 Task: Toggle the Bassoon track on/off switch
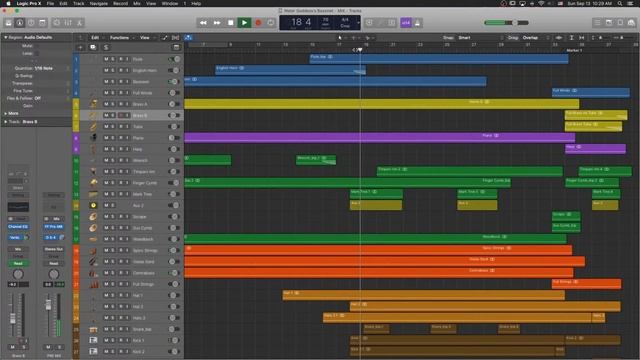coord(174,82)
